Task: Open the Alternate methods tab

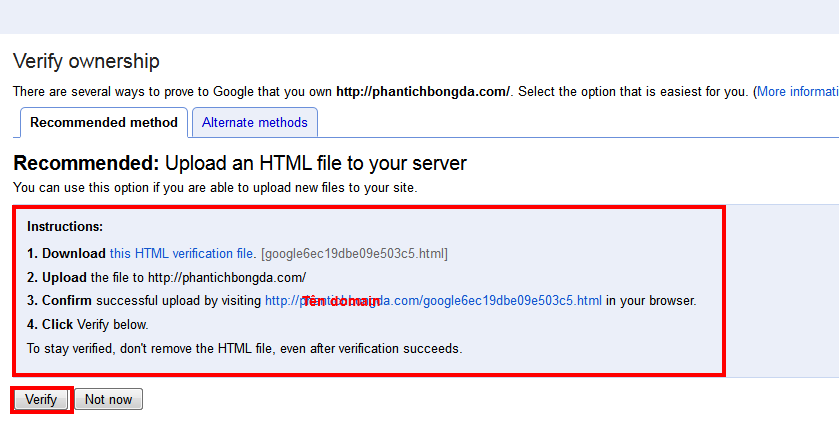Action: (254, 123)
